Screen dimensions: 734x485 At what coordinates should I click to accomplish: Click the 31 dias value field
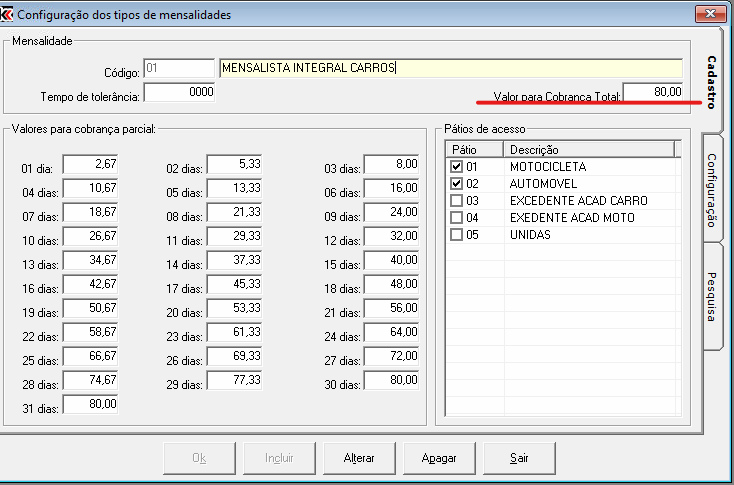(x=91, y=404)
